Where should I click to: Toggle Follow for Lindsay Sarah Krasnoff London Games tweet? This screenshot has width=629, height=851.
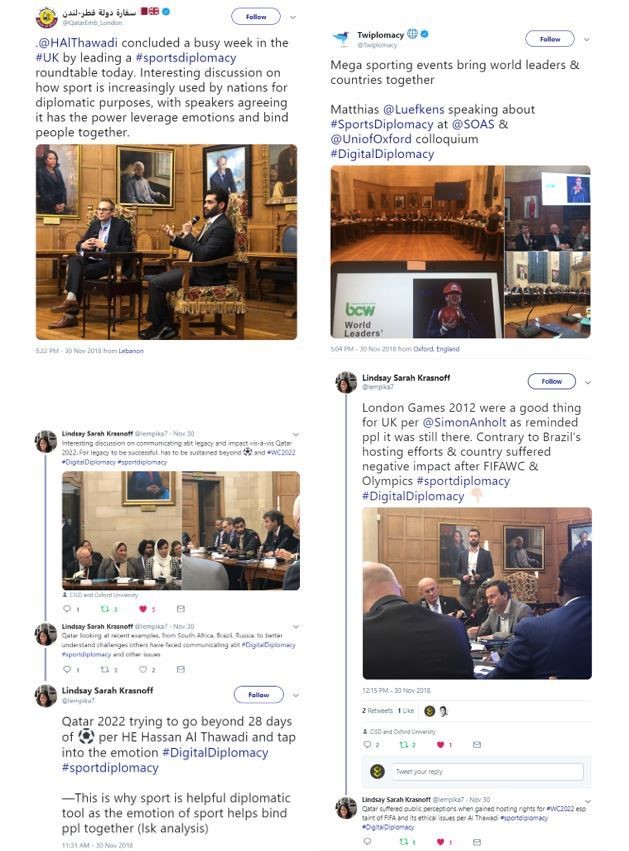(x=551, y=382)
